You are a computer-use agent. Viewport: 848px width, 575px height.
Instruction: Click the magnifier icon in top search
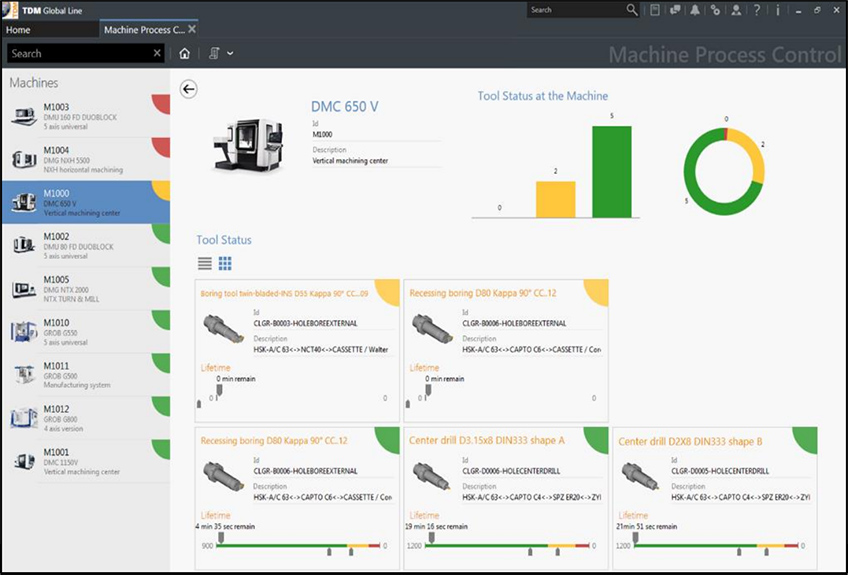(x=632, y=10)
